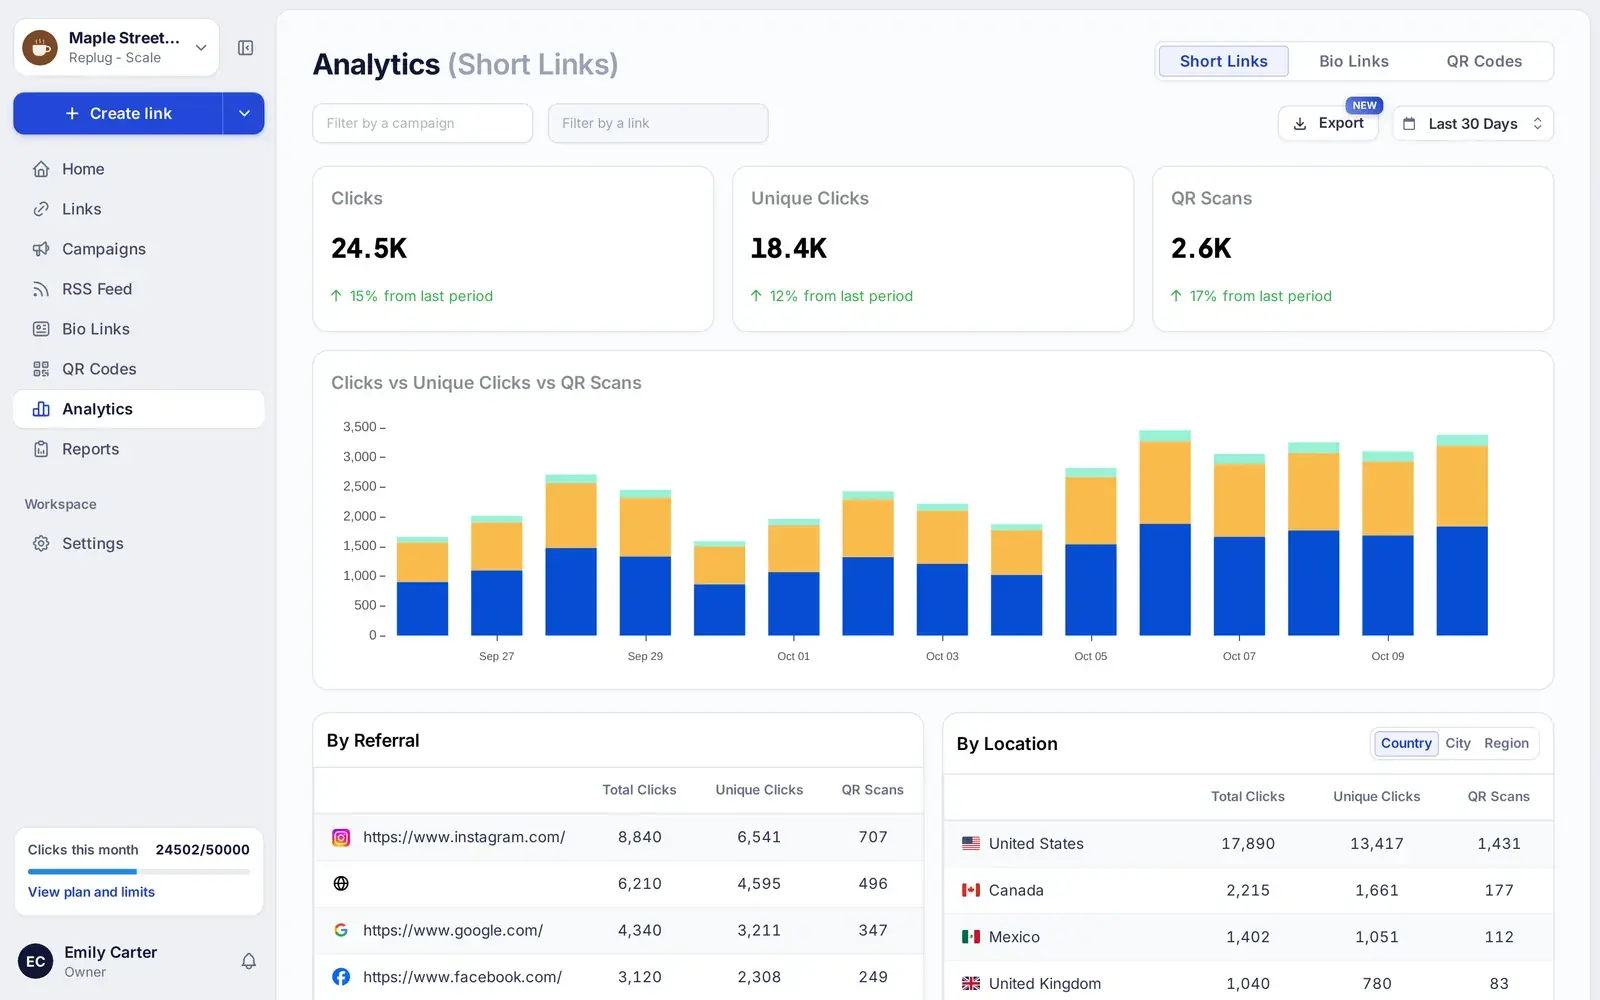Switch location view to Region
Viewport: 1600px width, 1000px height.
(1506, 743)
